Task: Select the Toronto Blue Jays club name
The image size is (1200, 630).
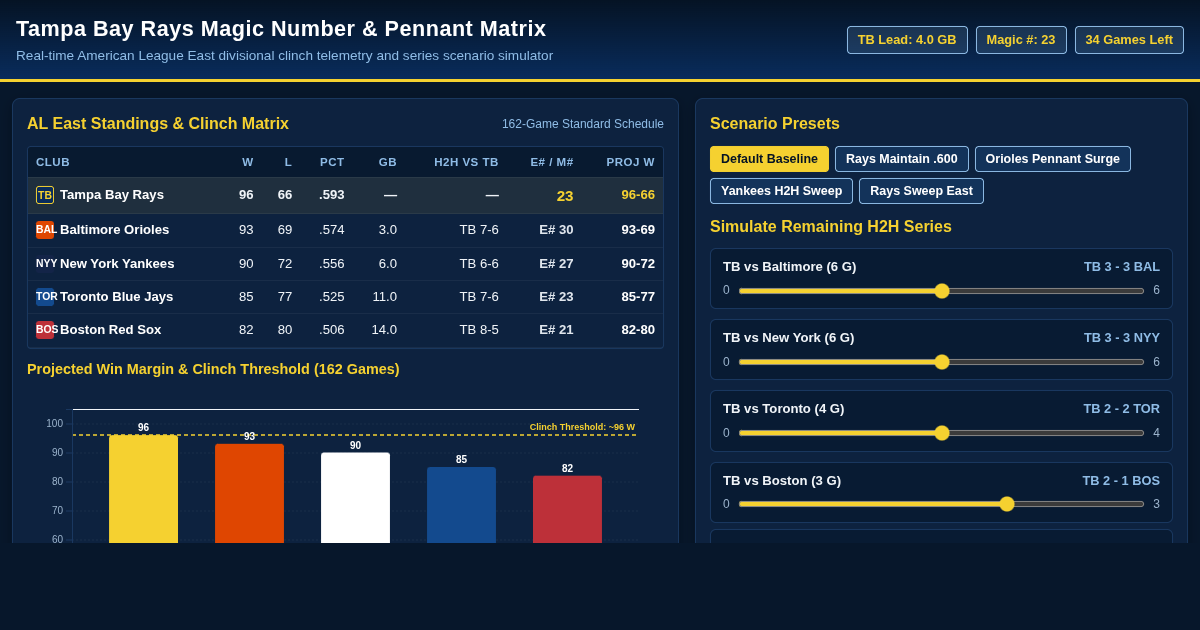Action: tap(117, 297)
